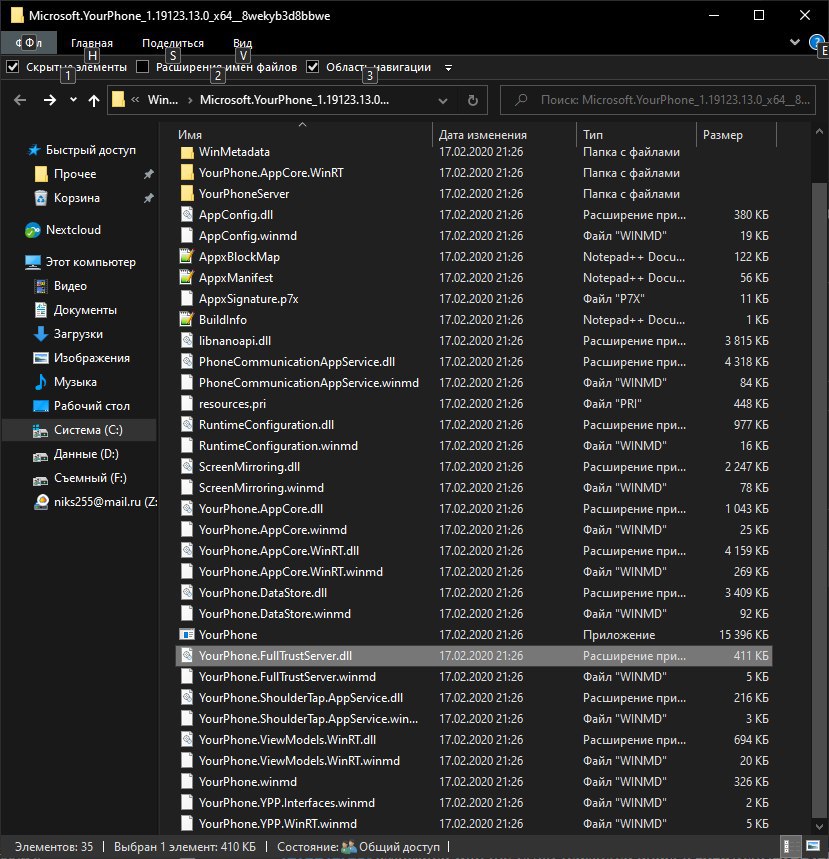Toggle the hidden items checkbox
This screenshot has width=829, height=859.
[x=13, y=67]
